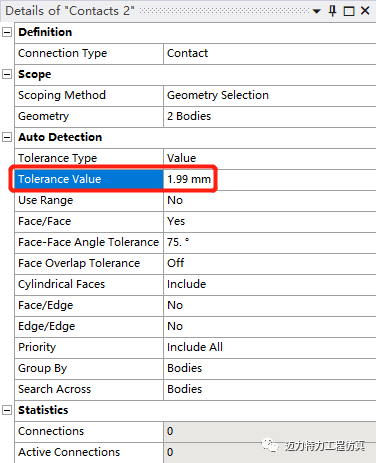The height and width of the screenshot is (463, 376).
Task: Collapse the Auto Detection section
Action: 7,137
